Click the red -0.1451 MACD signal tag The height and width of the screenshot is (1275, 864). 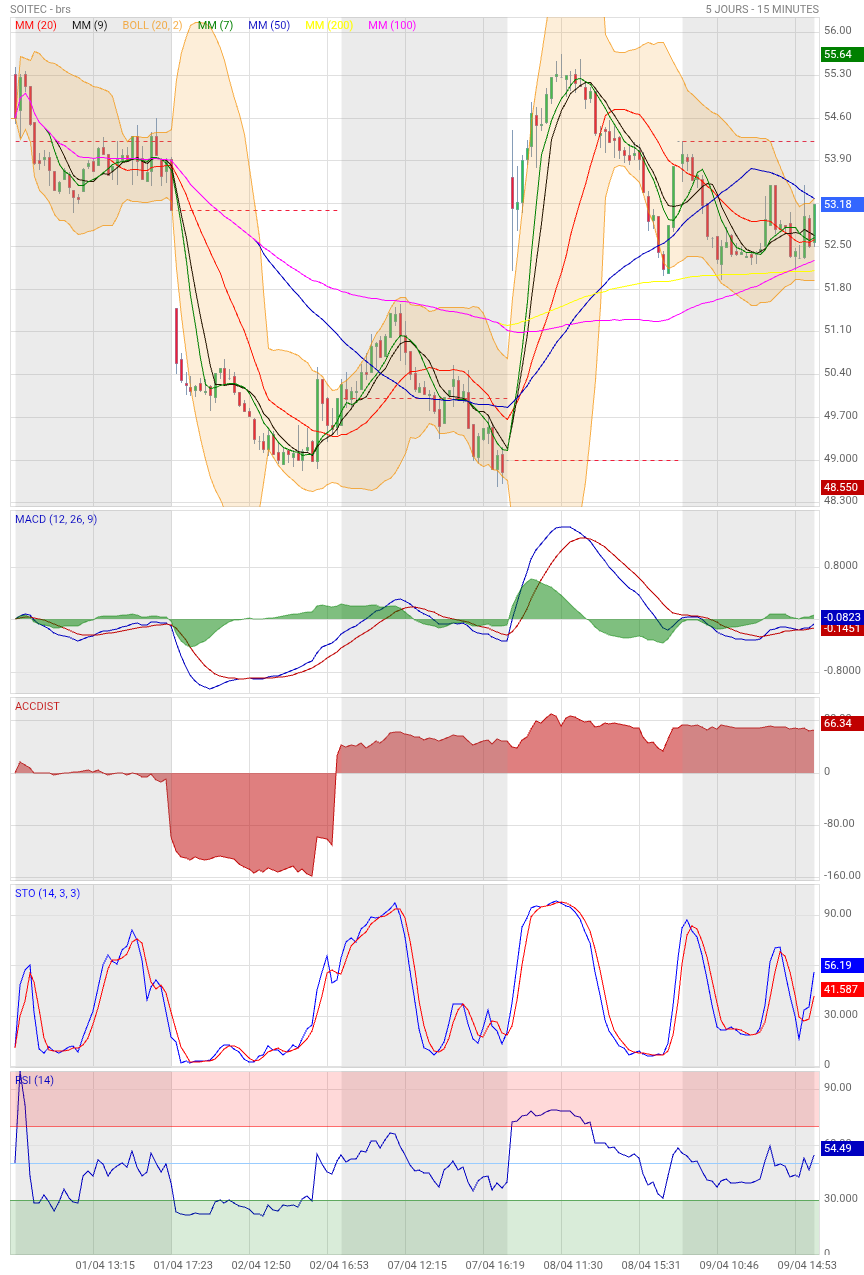(x=842, y=629)
